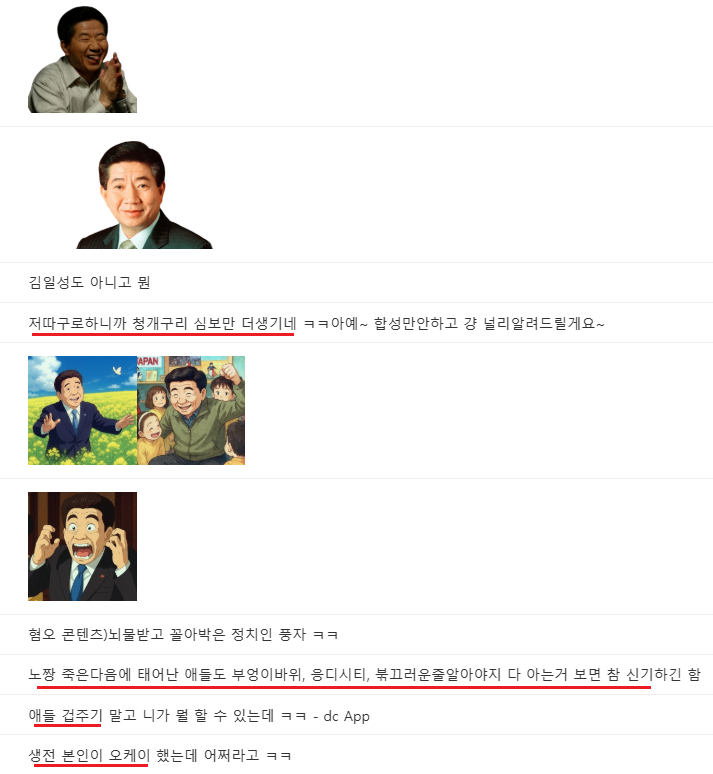Click the white bird in flower field image
Screen dimensions: 713x774
pyautogui.click(x=117, y=370)
